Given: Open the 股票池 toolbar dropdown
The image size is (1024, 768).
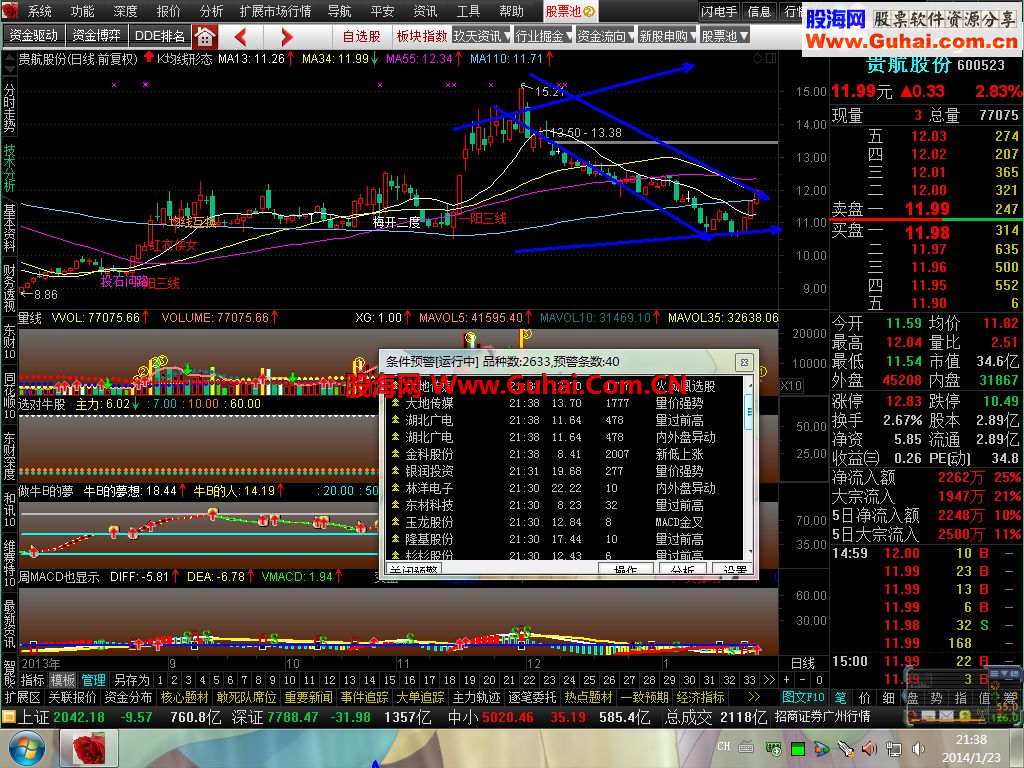Looking at the screenshot, I should pos(724,37).
